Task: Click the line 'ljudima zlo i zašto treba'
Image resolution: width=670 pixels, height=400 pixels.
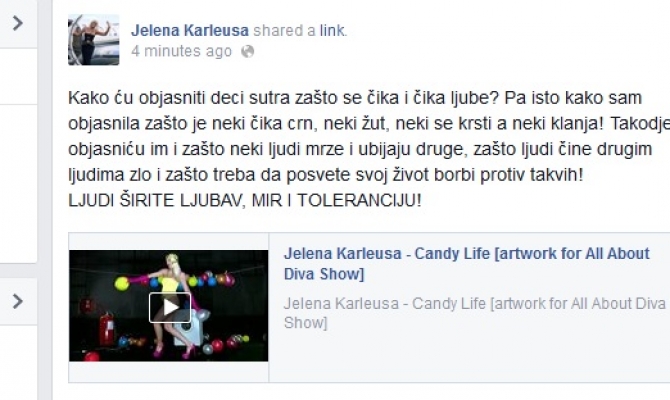Action: coord(326,175)
